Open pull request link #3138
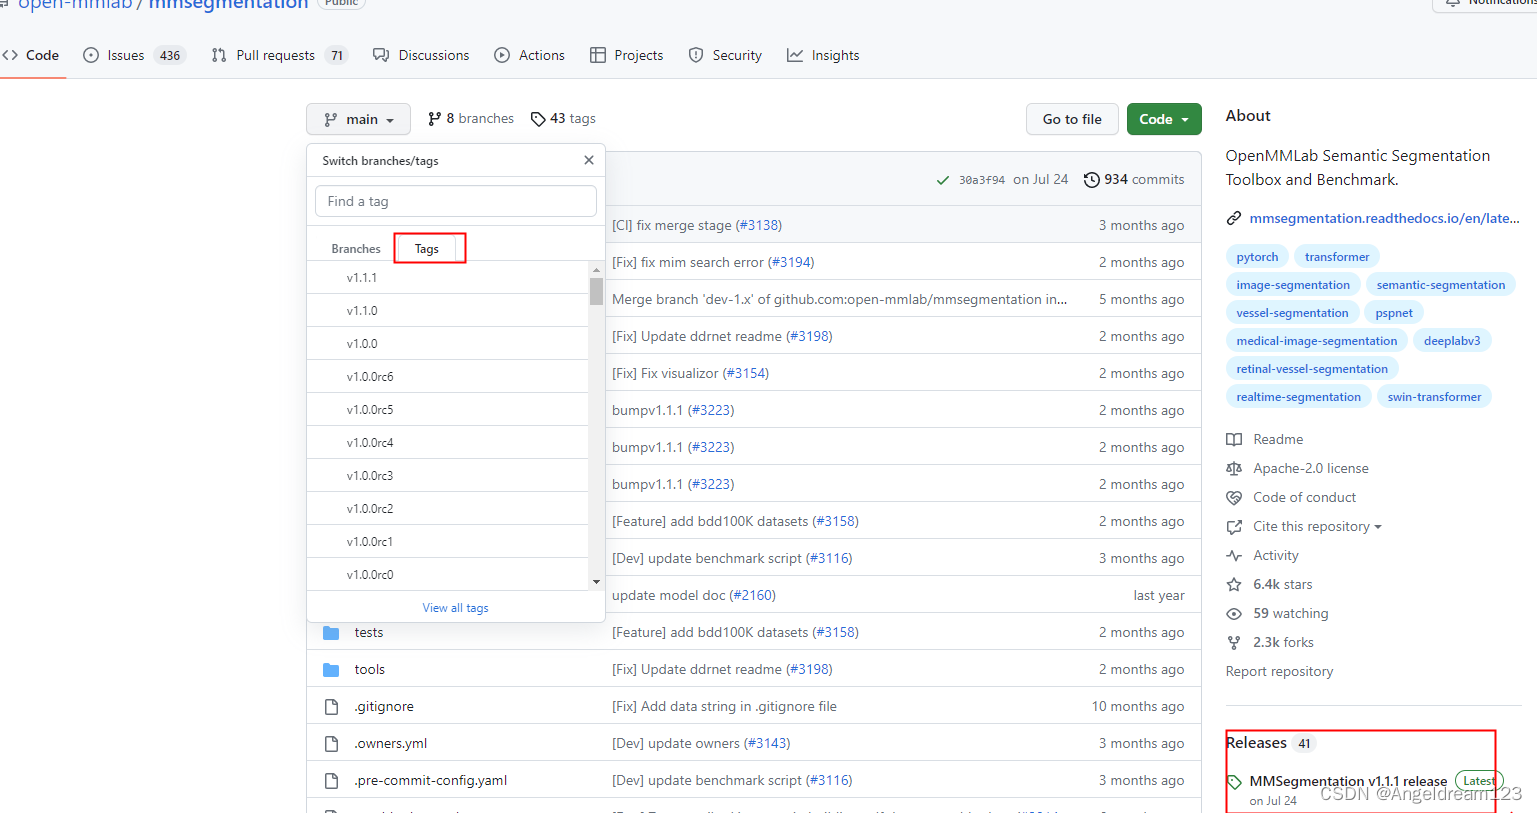Viewport: 1537px width, 813px height. pyautogui.click(x=759, y=225)
